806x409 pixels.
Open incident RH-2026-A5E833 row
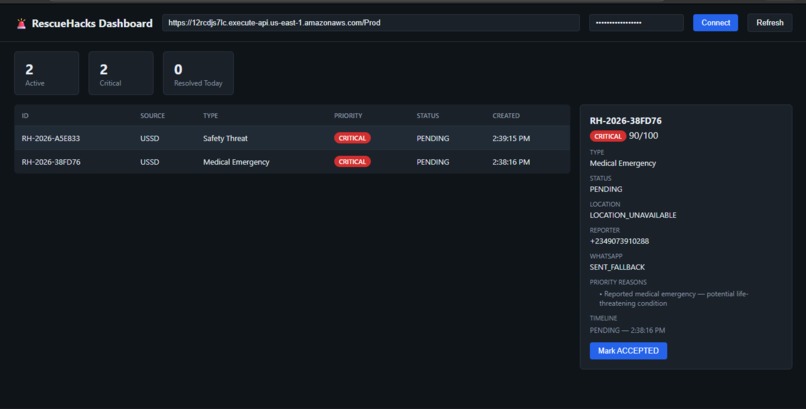pyautogui.click(x=292, y=138)
